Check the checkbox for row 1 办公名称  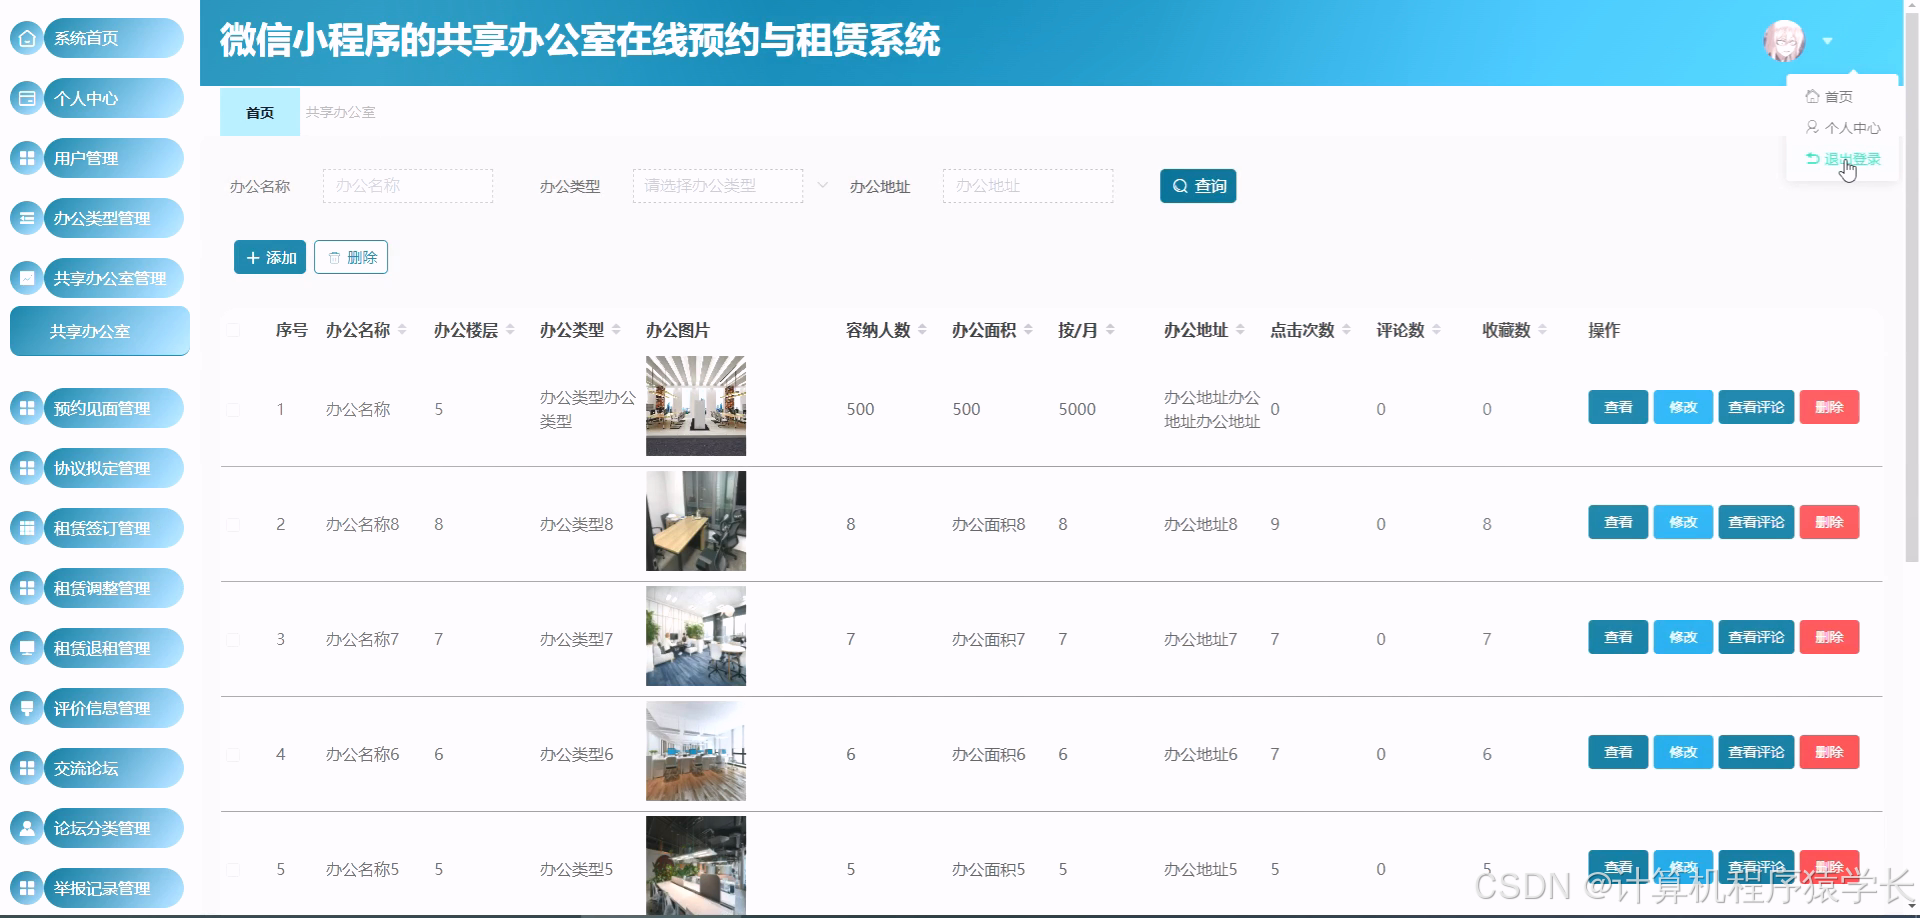[x=233, y=408]
